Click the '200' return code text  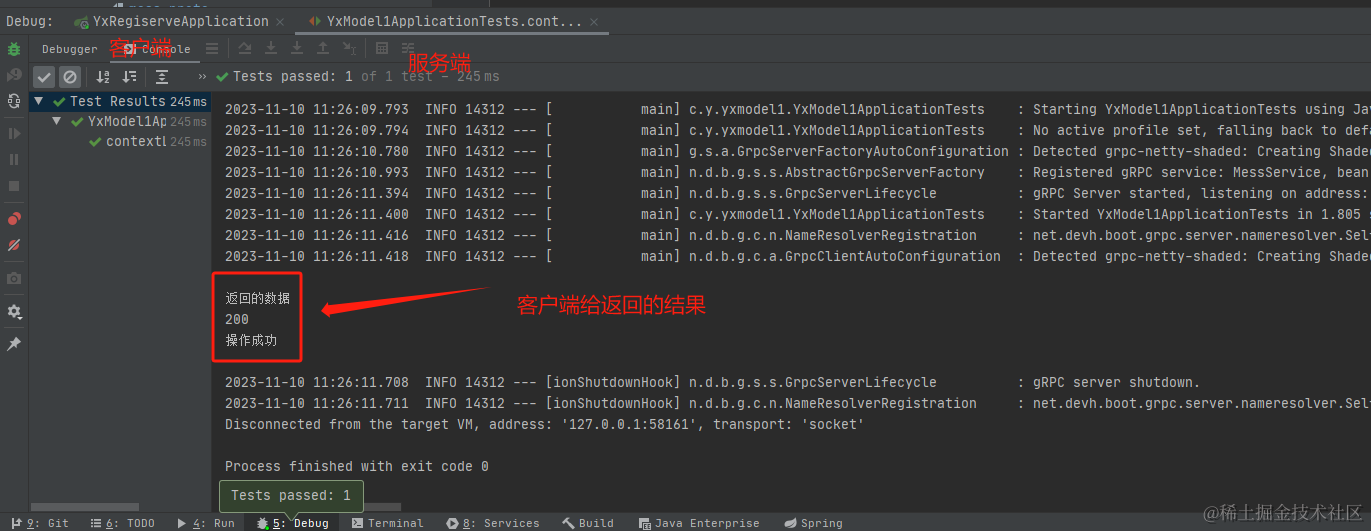click(x=237, y=319)
